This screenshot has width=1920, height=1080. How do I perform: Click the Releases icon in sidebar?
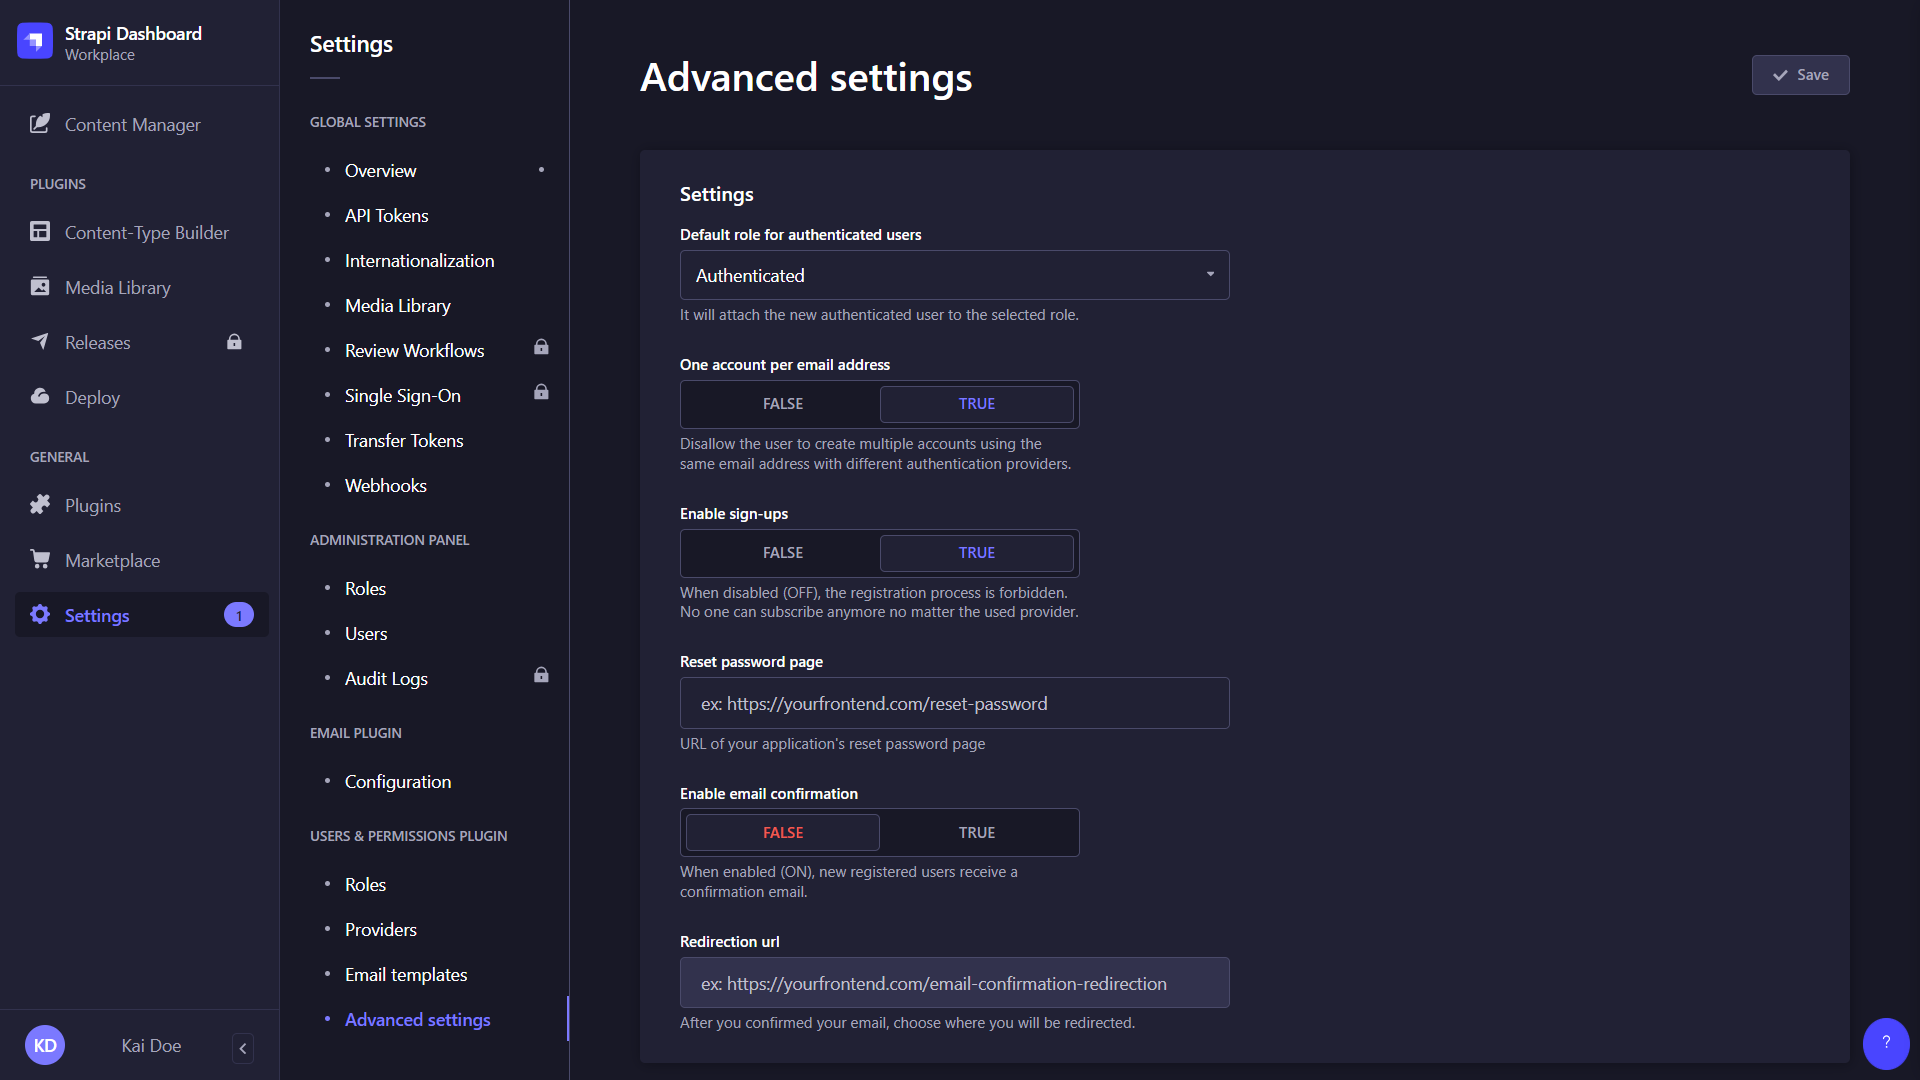click(40, 342)
